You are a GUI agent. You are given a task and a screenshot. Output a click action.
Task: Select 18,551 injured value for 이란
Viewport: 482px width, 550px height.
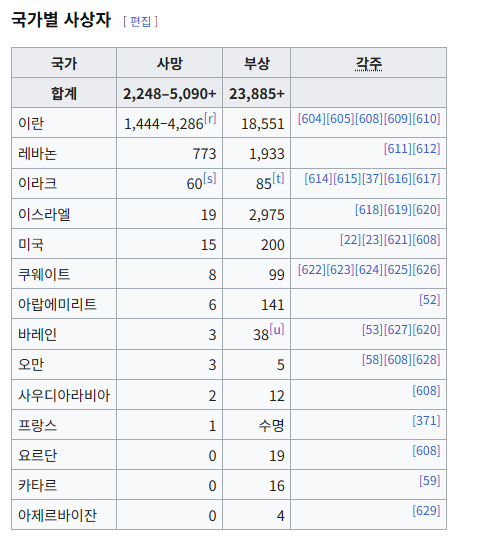click(263, 124)
